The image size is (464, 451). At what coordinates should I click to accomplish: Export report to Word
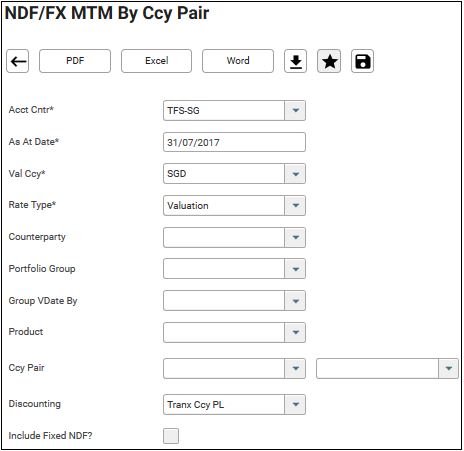(x=238, y=61)
